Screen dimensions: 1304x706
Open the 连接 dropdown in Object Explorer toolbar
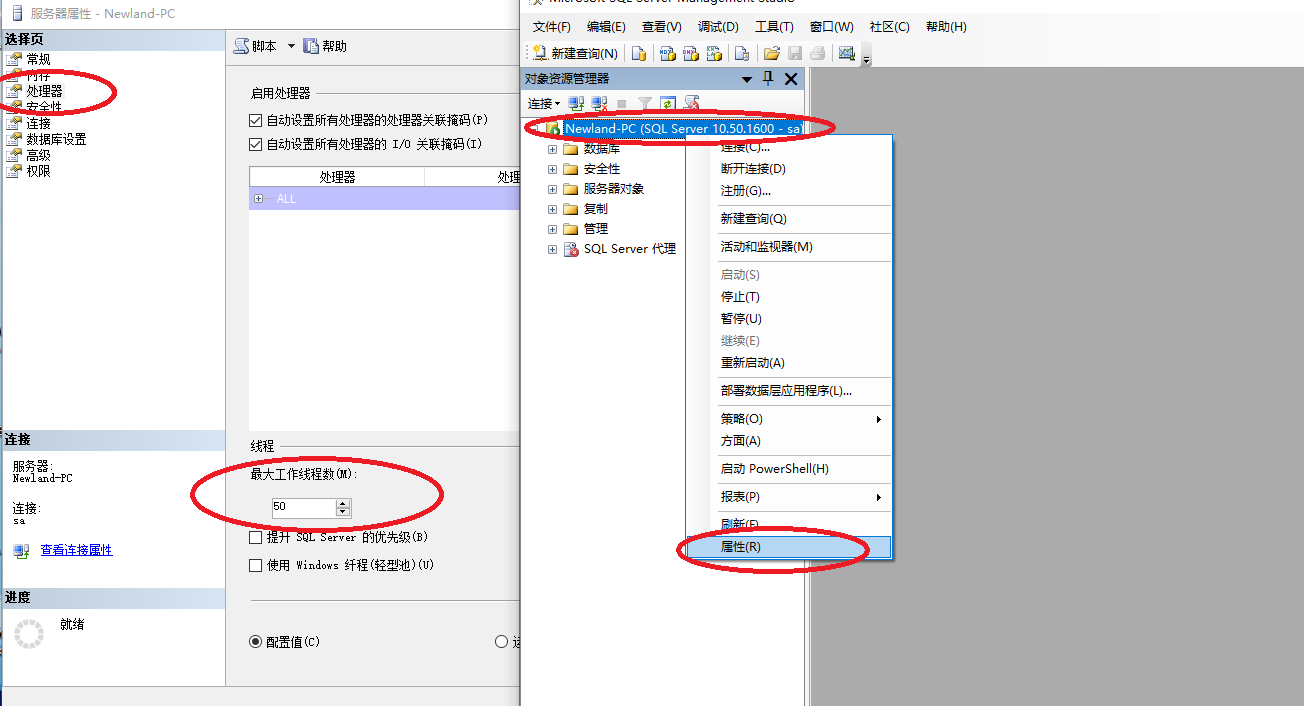click(544, 104)
